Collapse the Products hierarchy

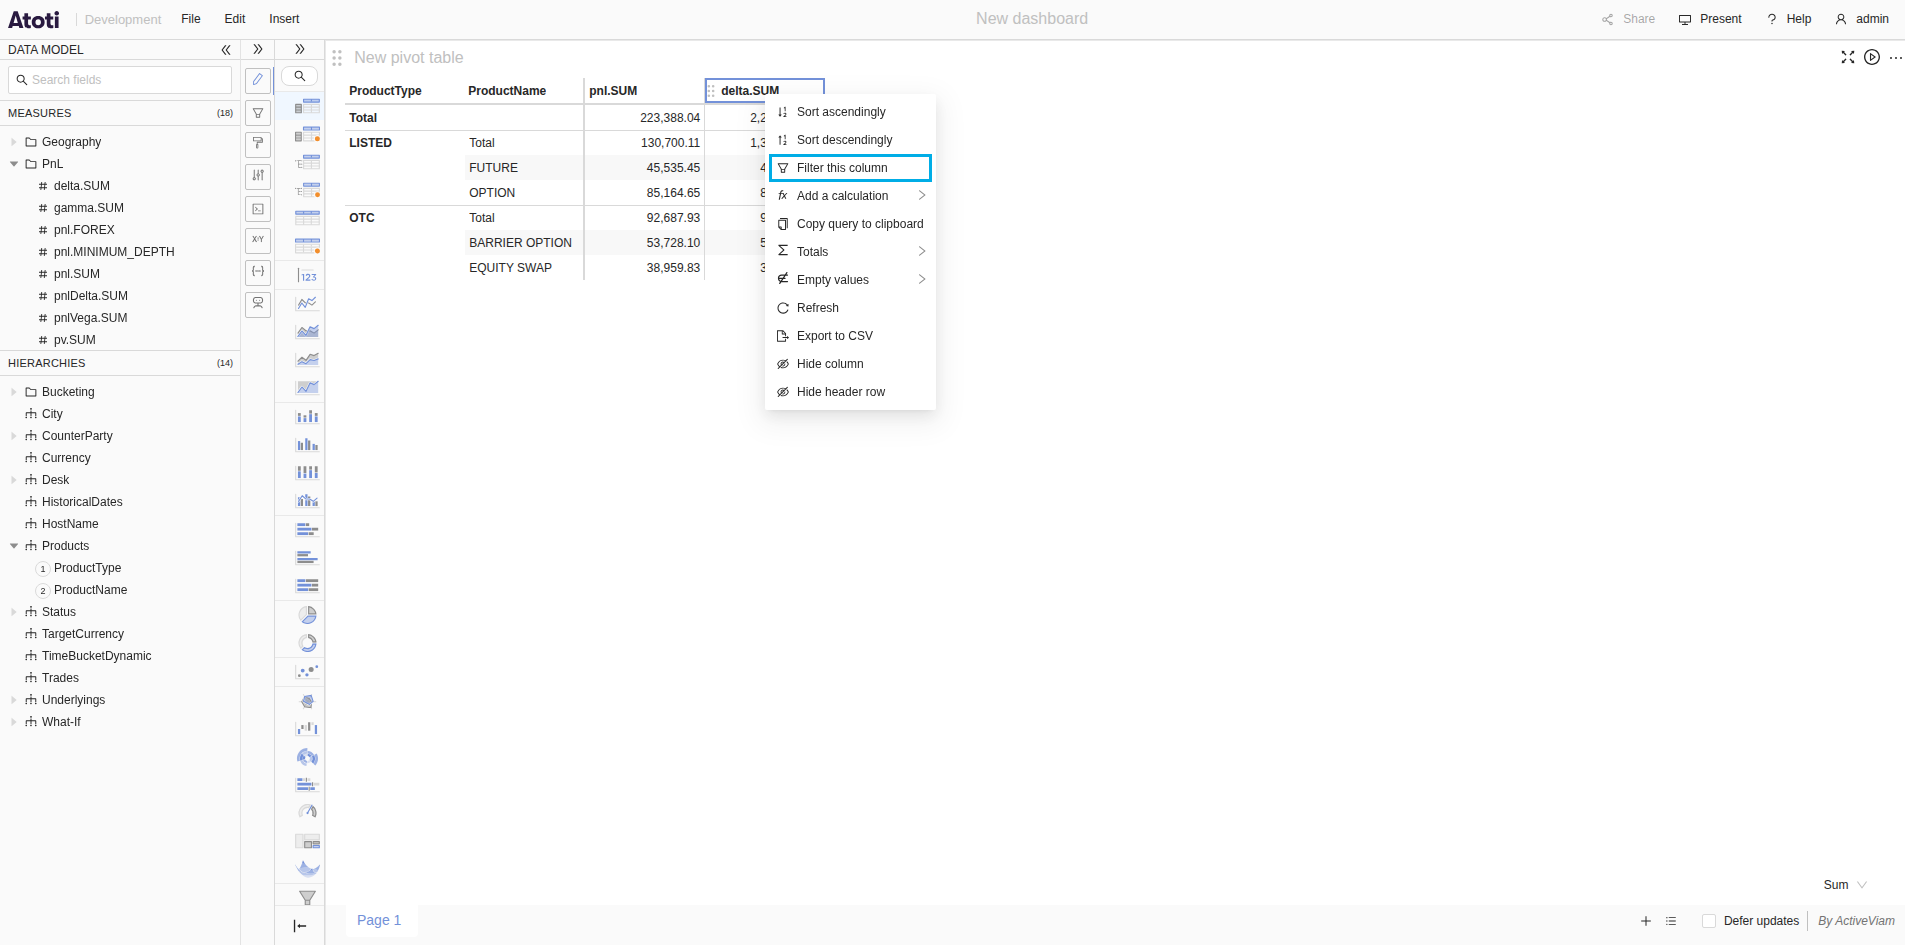[14, 546]
